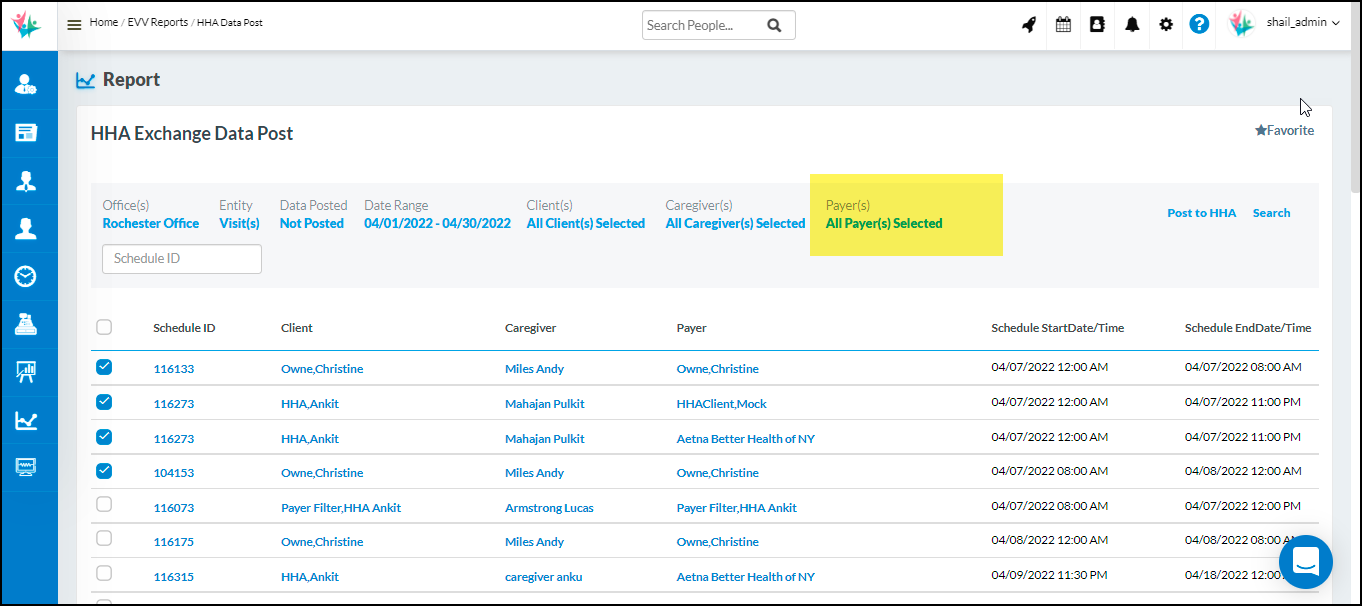Open settings with the gear icon
Viewport: 1362px width, 606px height.
1165,24
